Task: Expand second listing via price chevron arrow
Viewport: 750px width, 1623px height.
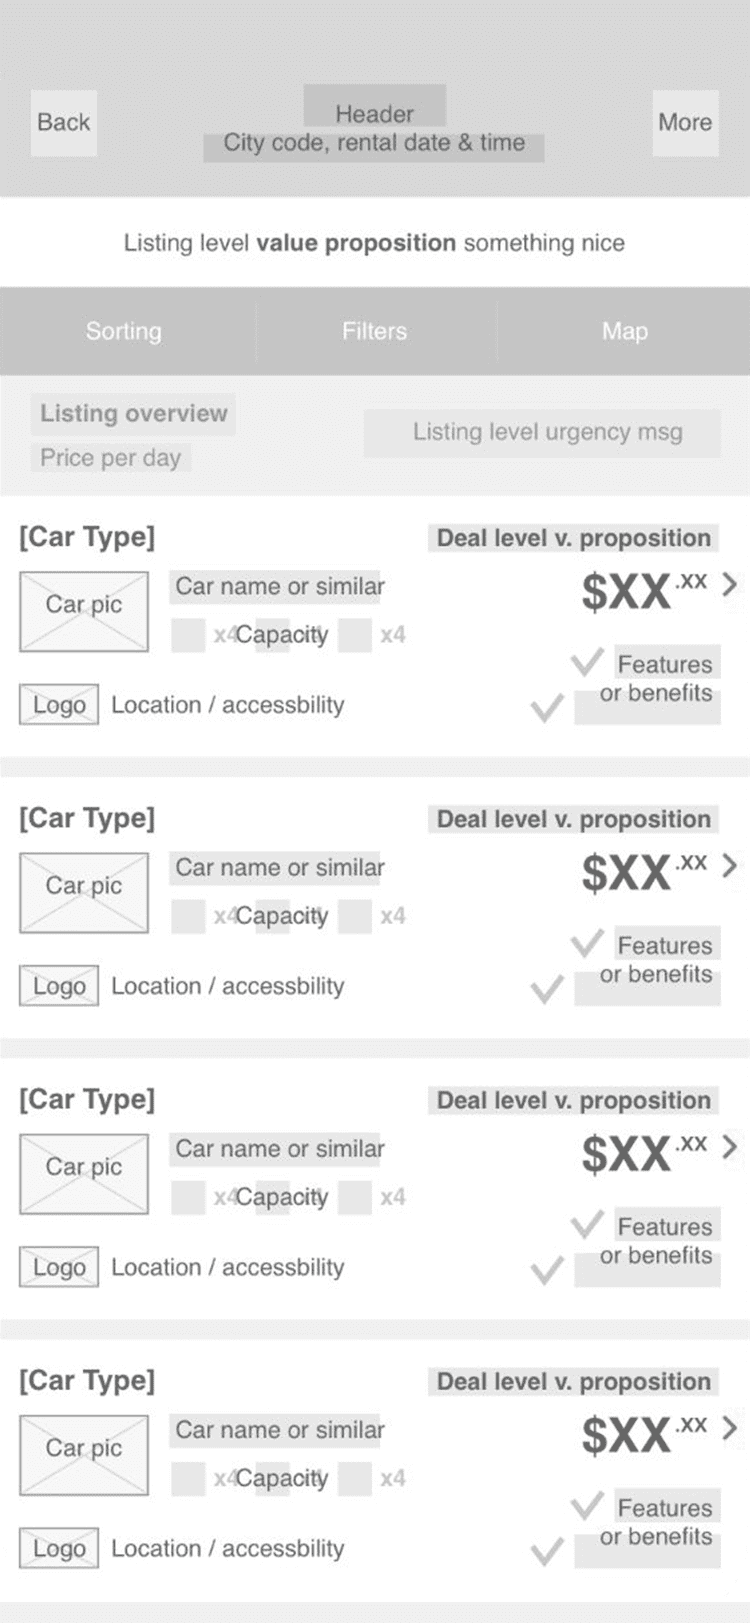Action: coord(729,865)
